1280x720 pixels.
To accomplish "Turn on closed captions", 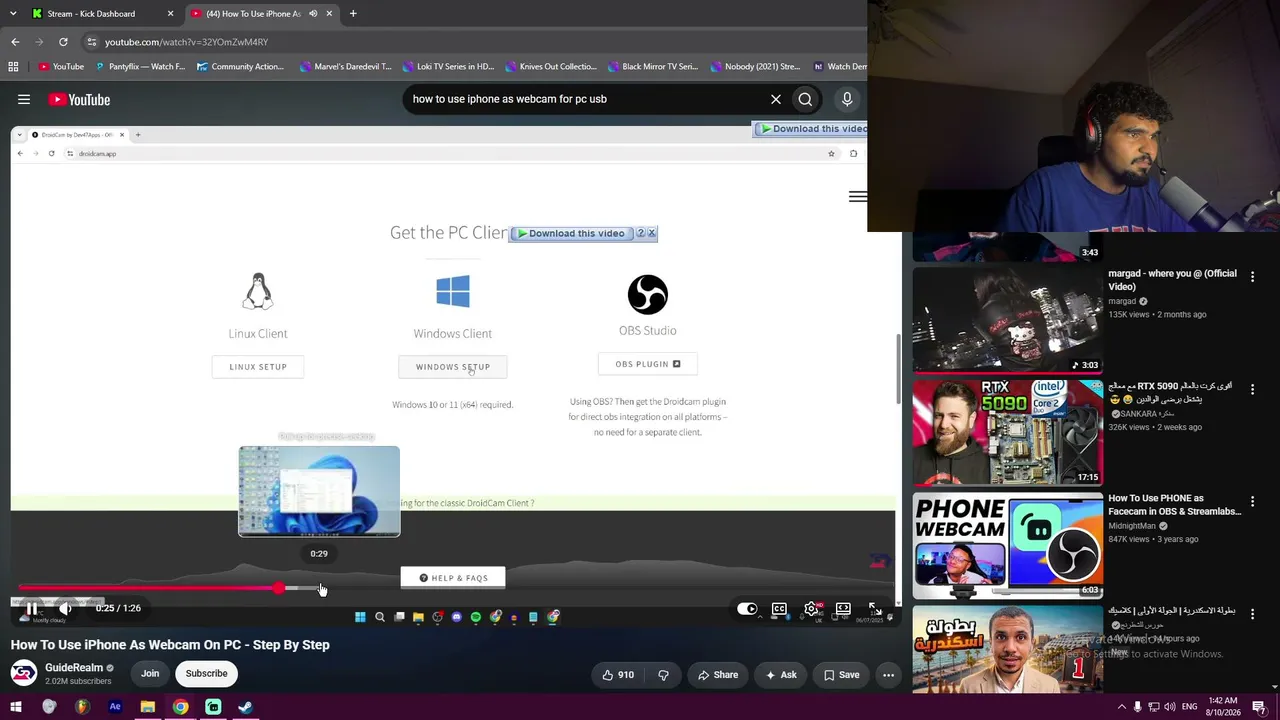I will (779, 608).
